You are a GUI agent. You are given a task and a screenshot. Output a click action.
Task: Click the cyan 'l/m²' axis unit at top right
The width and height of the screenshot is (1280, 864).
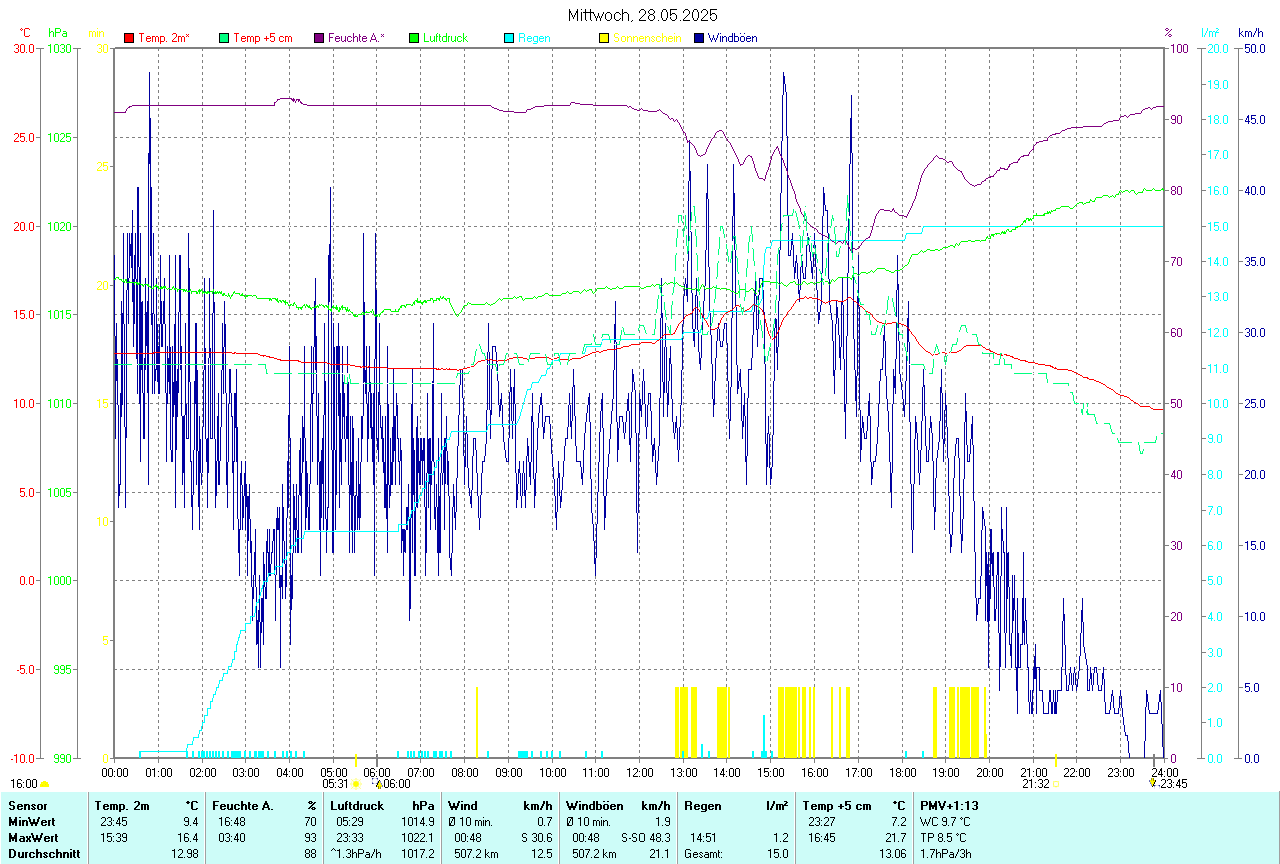(x=1211, y=33)
